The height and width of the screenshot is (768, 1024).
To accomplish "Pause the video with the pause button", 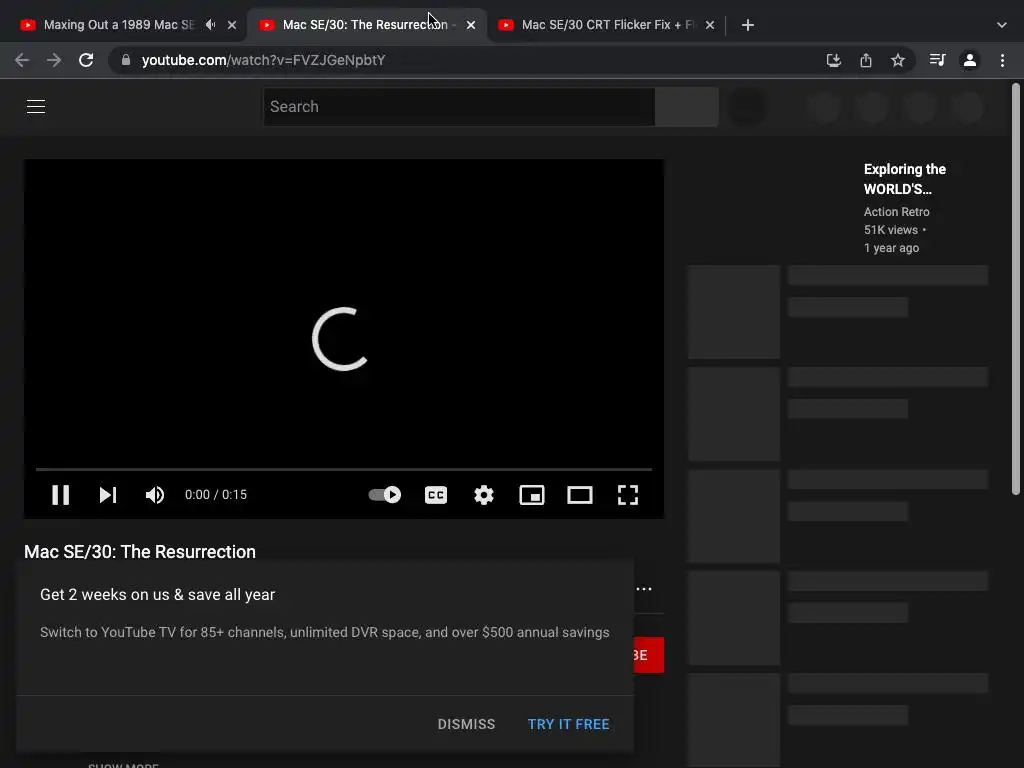I will [x=60, y=495].
